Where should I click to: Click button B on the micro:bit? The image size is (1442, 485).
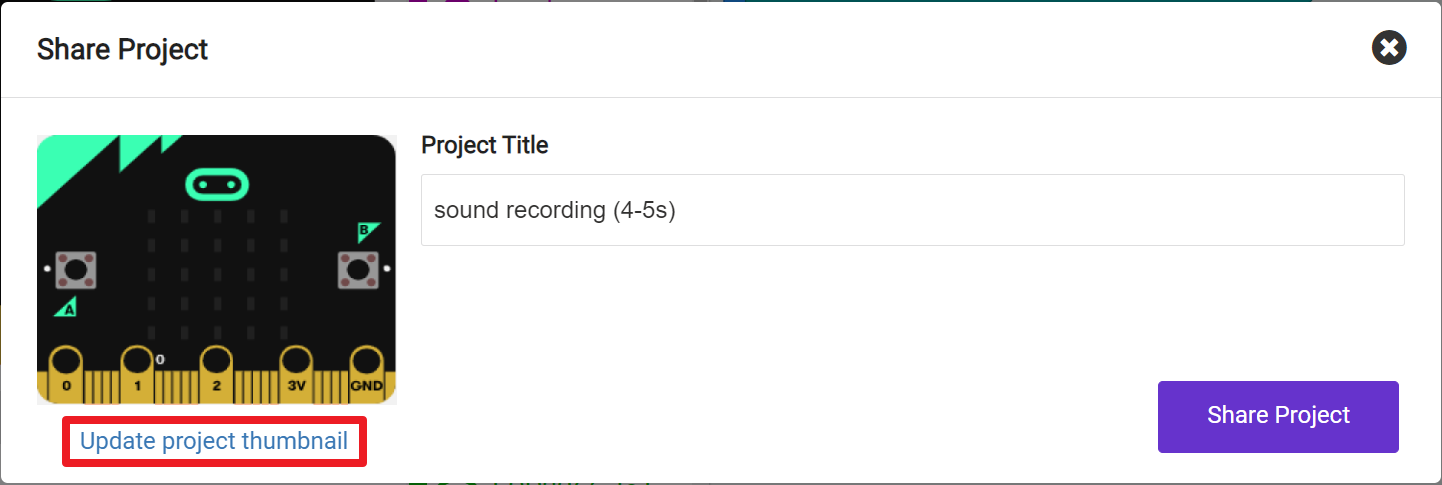[x=357, y=269]
